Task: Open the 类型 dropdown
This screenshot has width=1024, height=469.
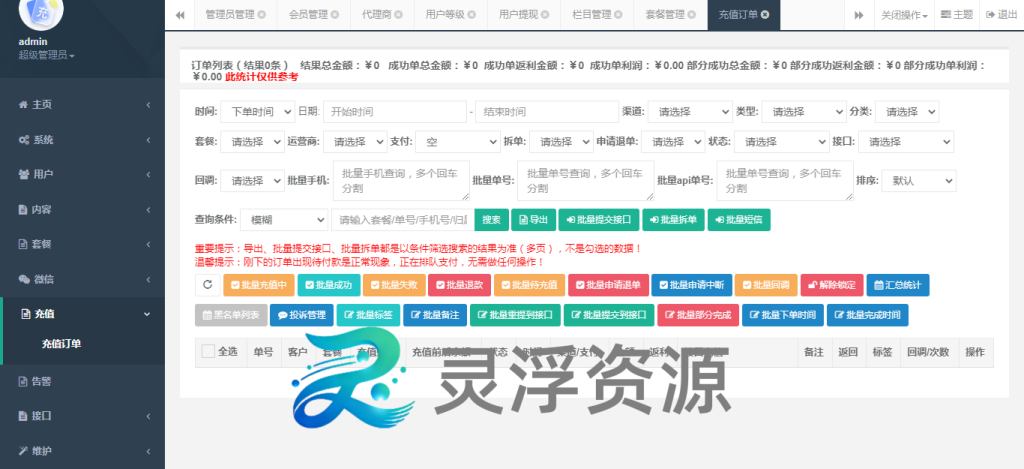Action: point(803,112)
